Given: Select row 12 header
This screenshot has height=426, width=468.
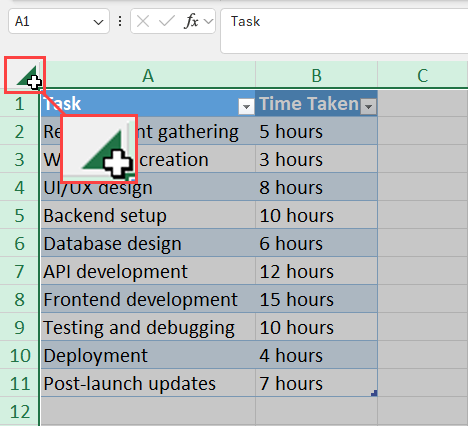Looking at the screenshot, I should [19, 411].
